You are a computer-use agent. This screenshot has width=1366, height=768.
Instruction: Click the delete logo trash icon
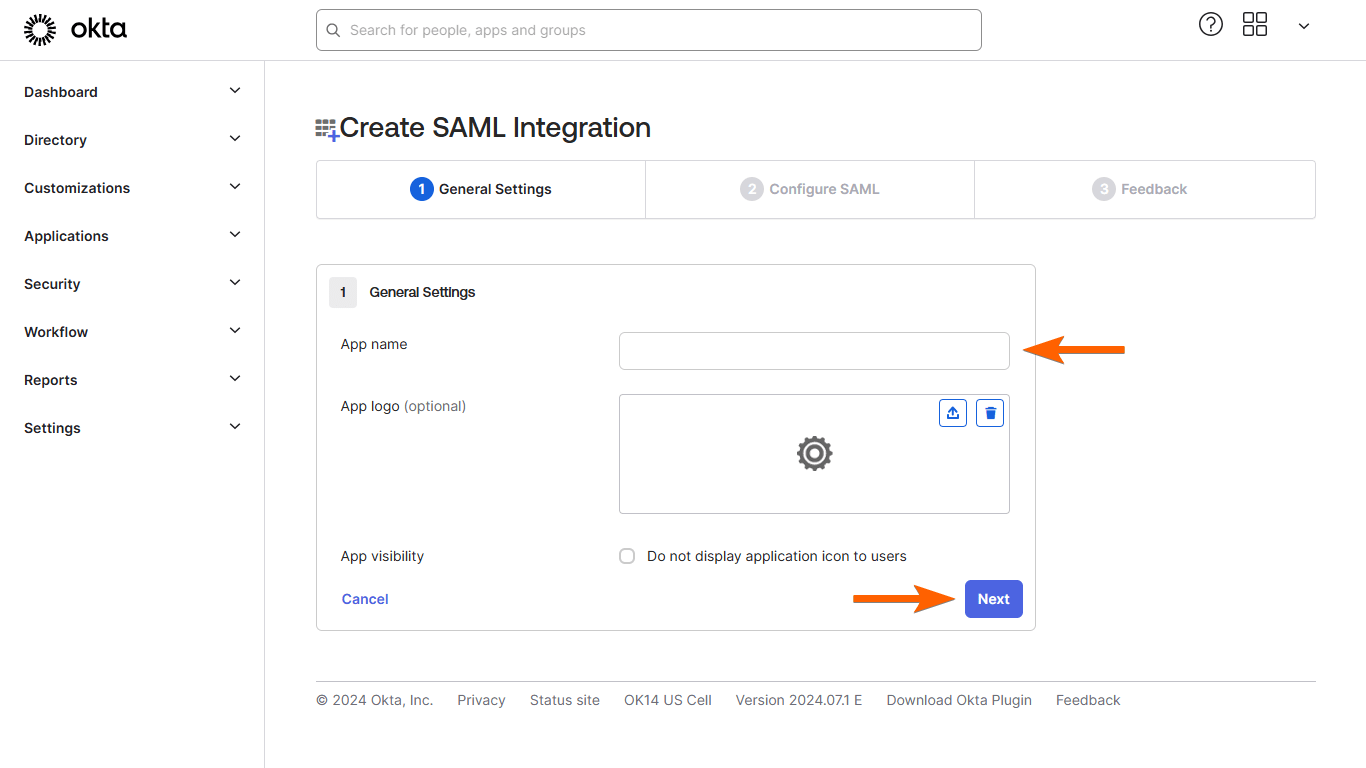click(990, 413)
